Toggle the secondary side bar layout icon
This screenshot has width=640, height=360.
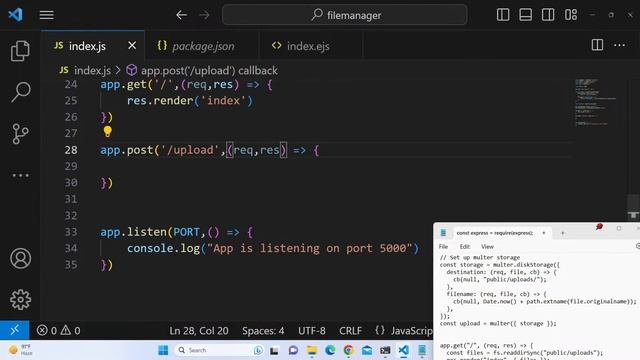click(548, 15)
